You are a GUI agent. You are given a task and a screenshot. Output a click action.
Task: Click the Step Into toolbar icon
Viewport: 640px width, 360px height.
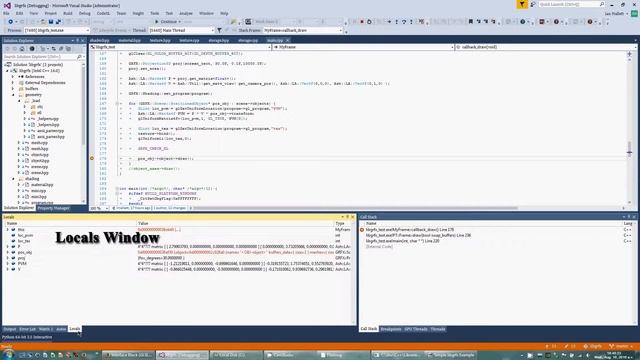coord(396,22)
